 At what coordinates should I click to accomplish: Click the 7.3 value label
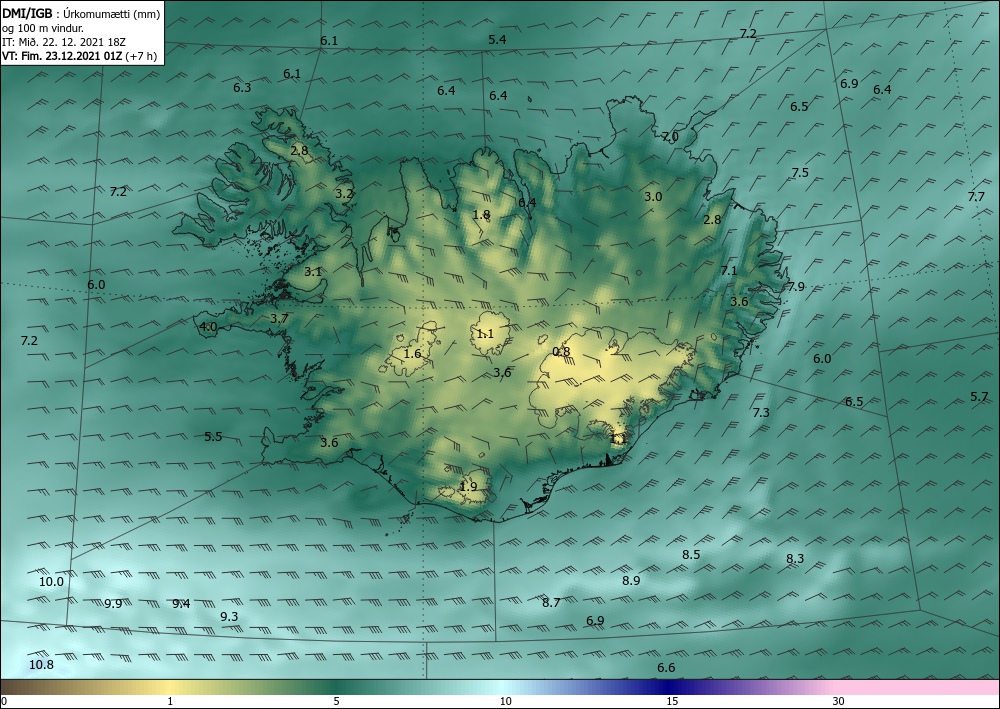761,413
